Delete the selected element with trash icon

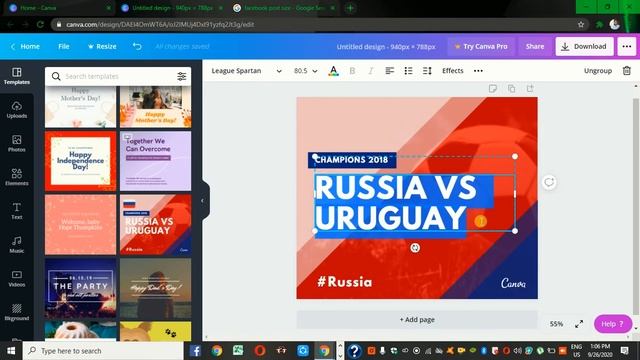(627, 71)
